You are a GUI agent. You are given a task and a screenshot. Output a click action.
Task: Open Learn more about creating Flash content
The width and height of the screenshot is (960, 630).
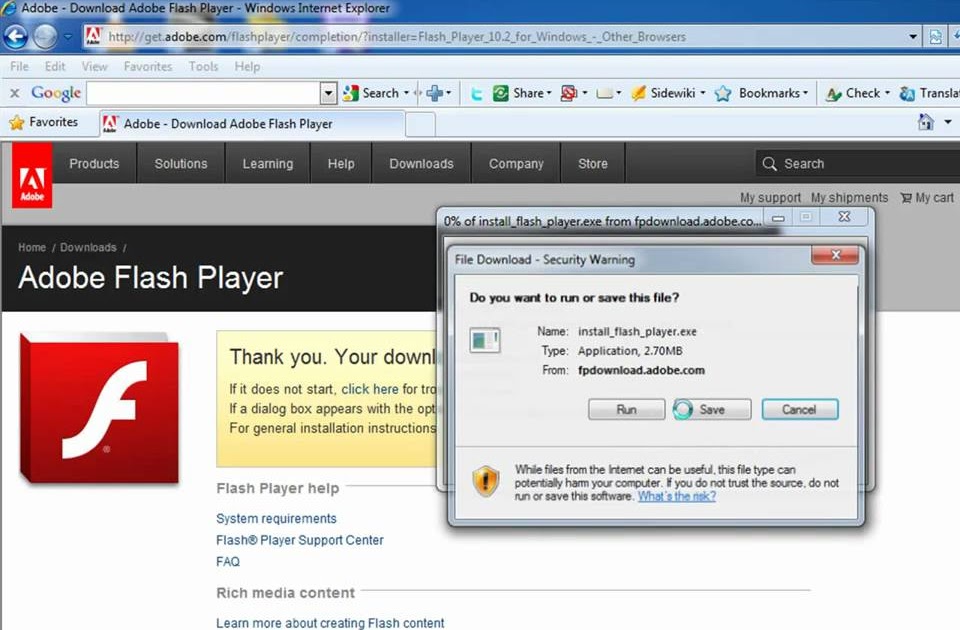pyautogui.click(x=330, y=623)
